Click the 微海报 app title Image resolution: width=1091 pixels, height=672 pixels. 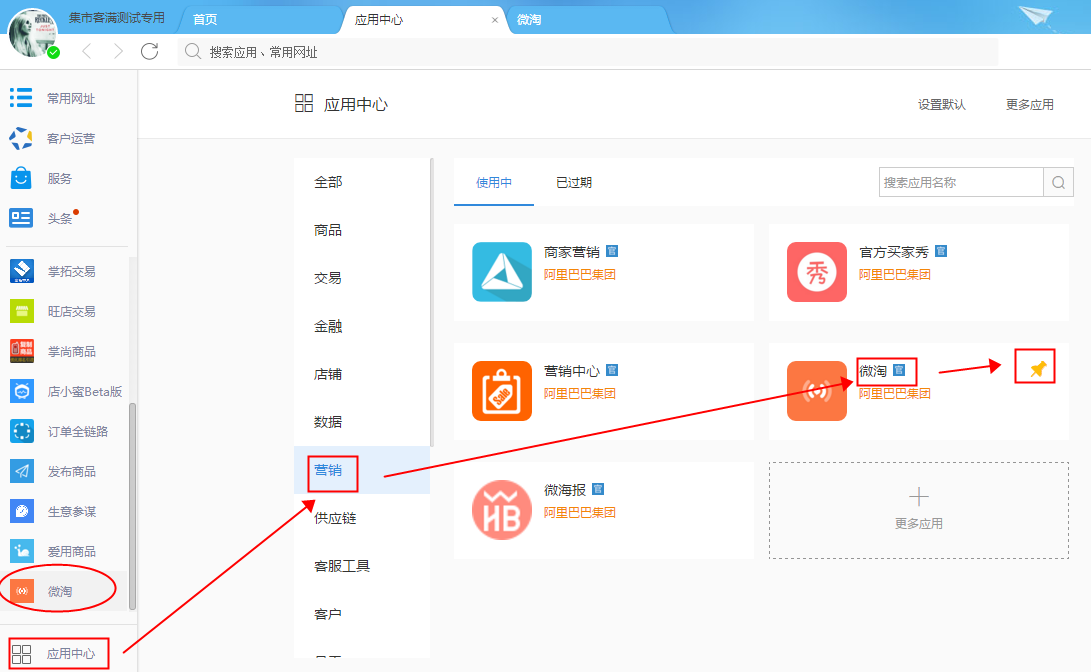565,490
